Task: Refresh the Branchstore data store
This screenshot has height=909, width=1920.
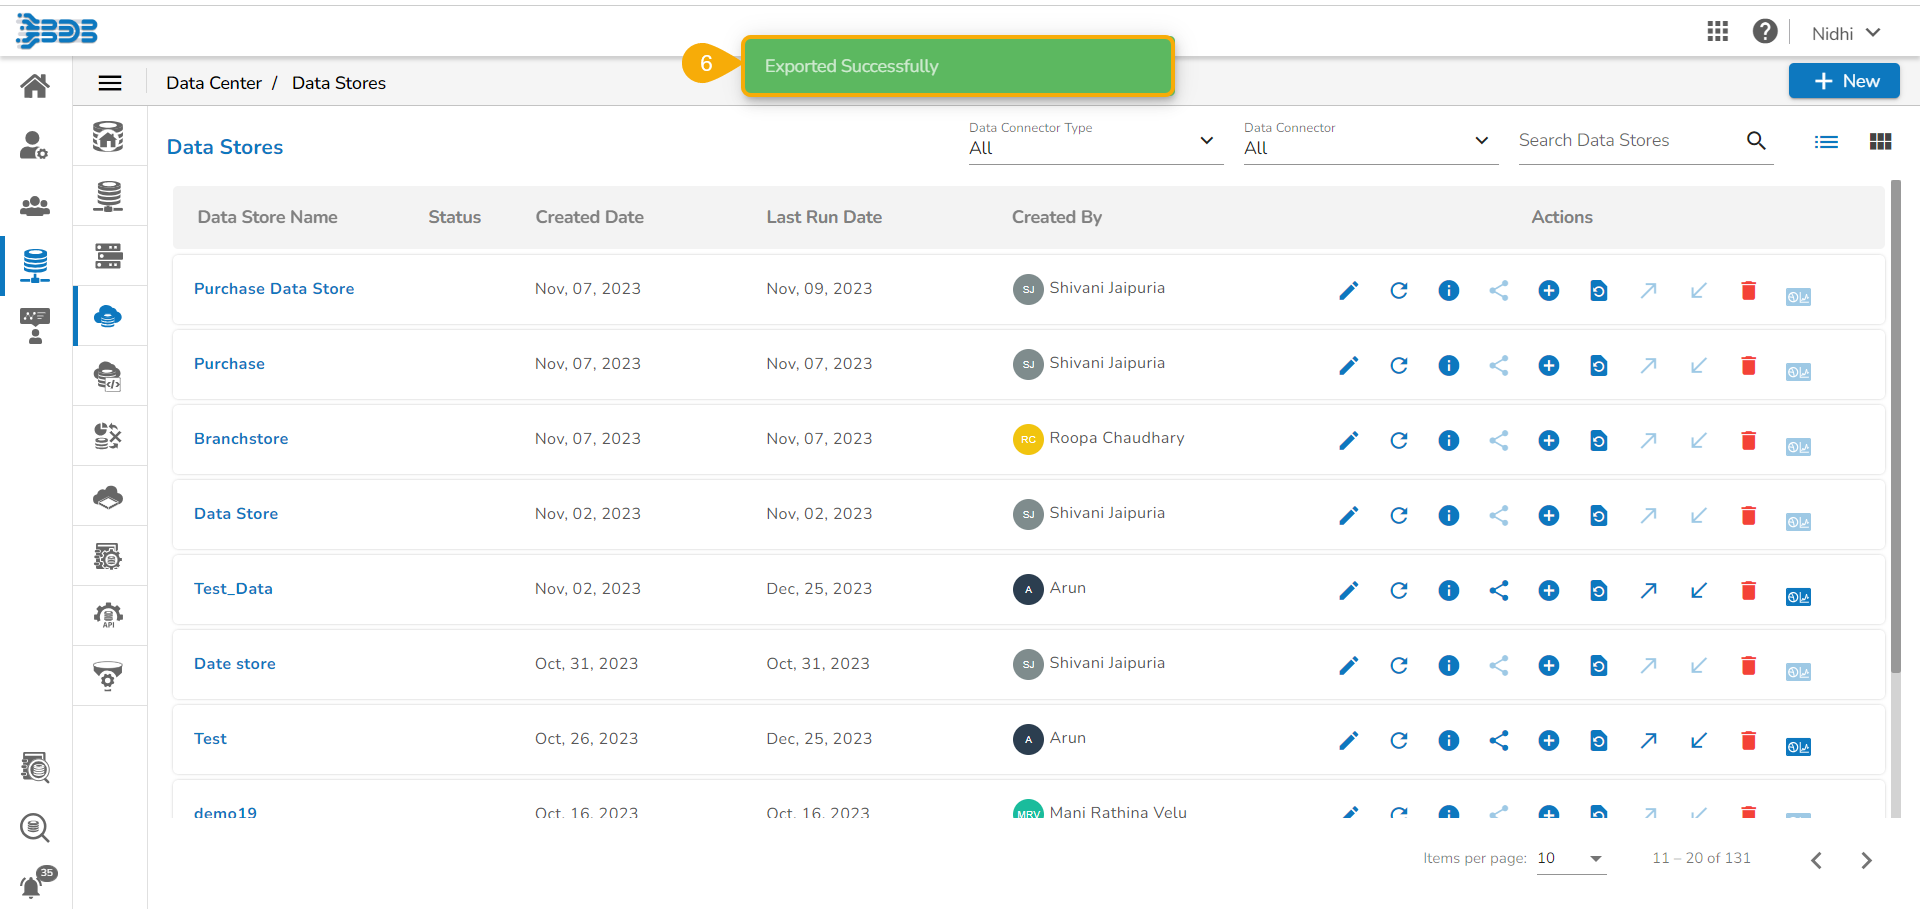Action: (x=1398, y=440)
